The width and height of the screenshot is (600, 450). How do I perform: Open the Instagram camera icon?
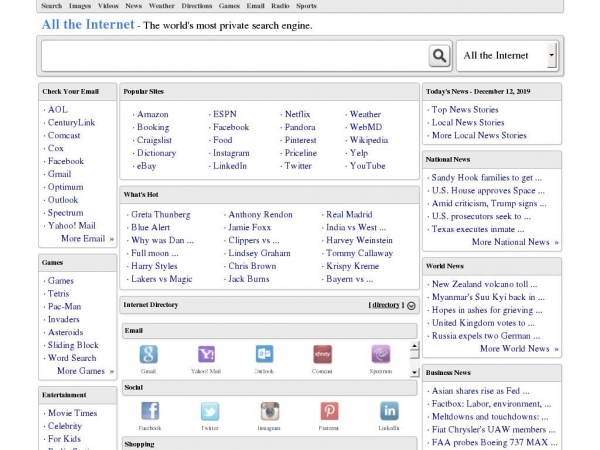pos(269,411)
